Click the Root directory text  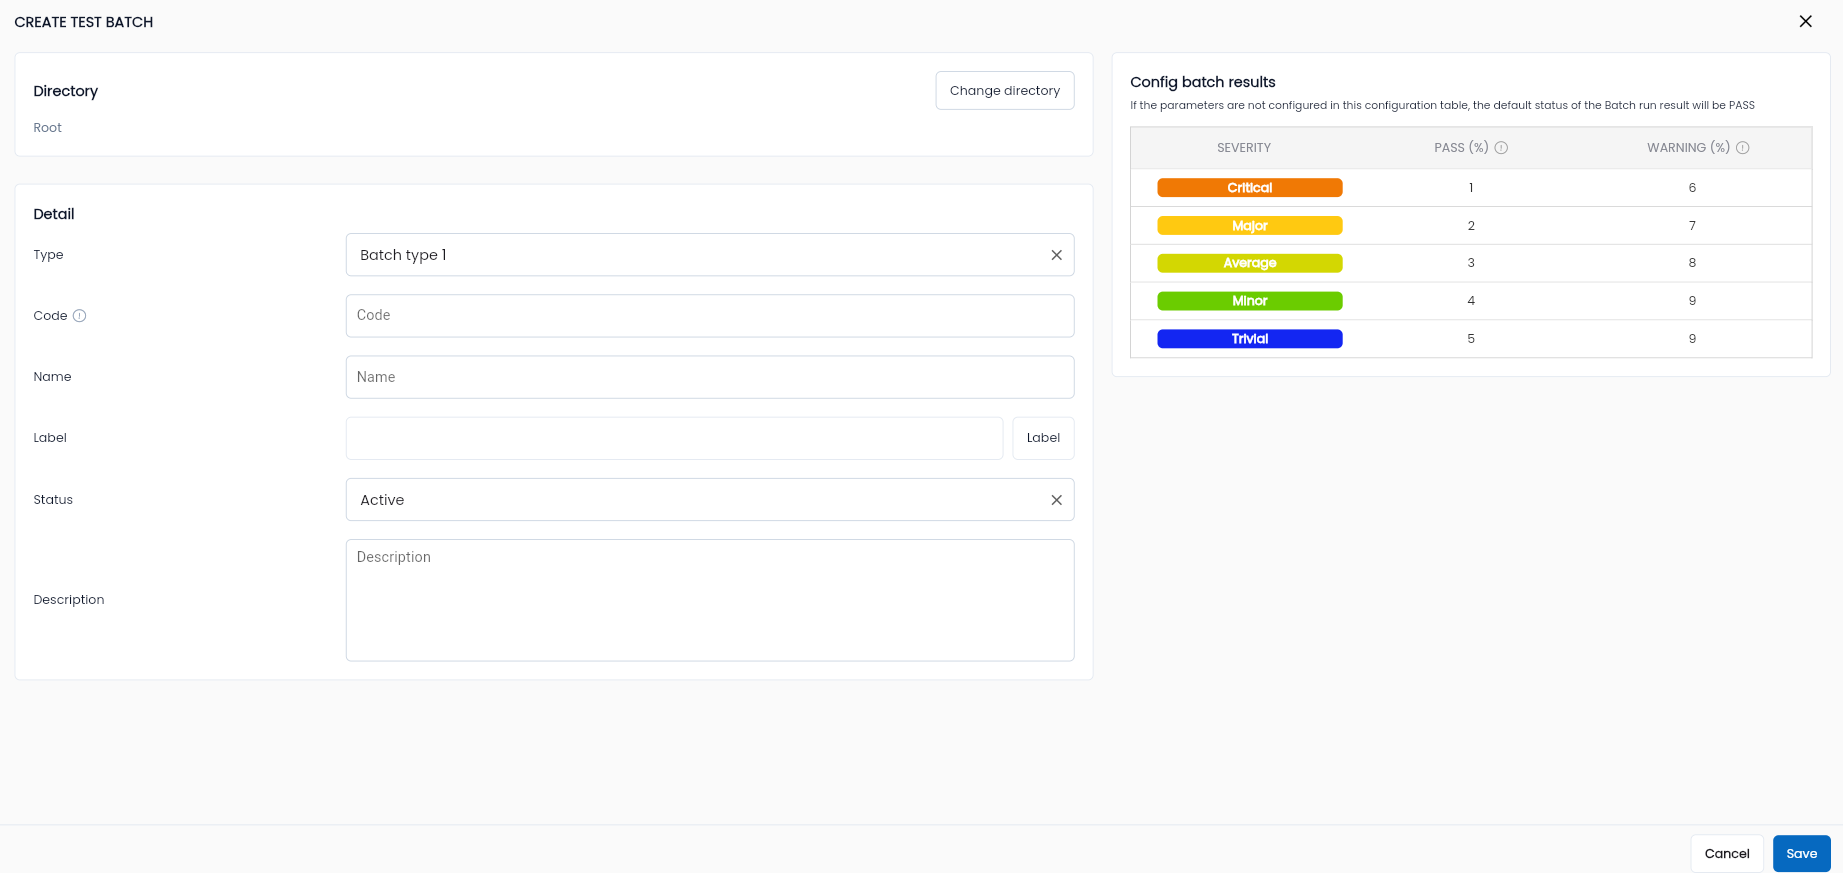(x=47, y=128)
